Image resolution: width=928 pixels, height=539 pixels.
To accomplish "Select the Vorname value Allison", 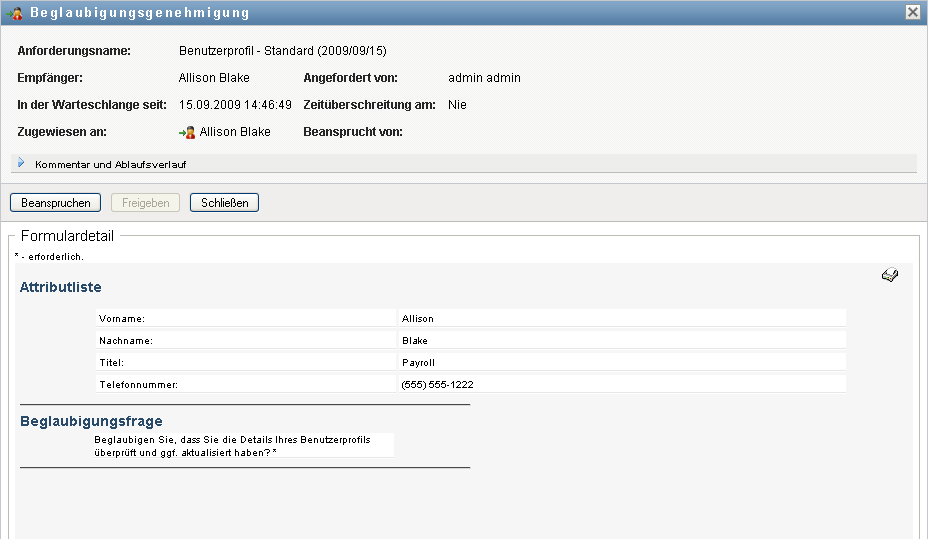I will [418, 319].
